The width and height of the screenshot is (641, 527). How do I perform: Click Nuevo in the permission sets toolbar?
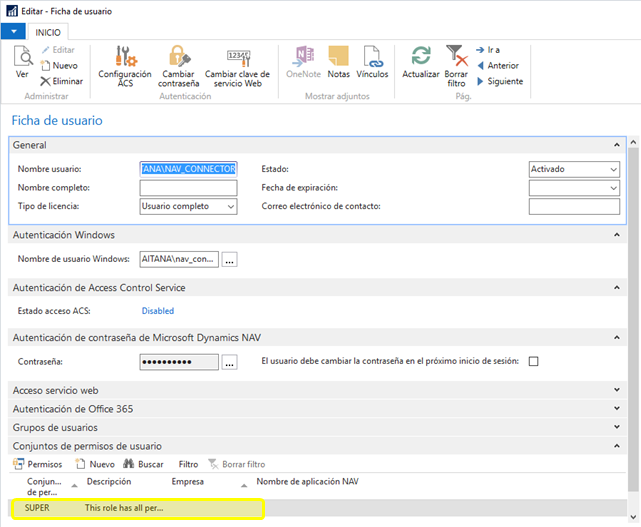point(95,464)
